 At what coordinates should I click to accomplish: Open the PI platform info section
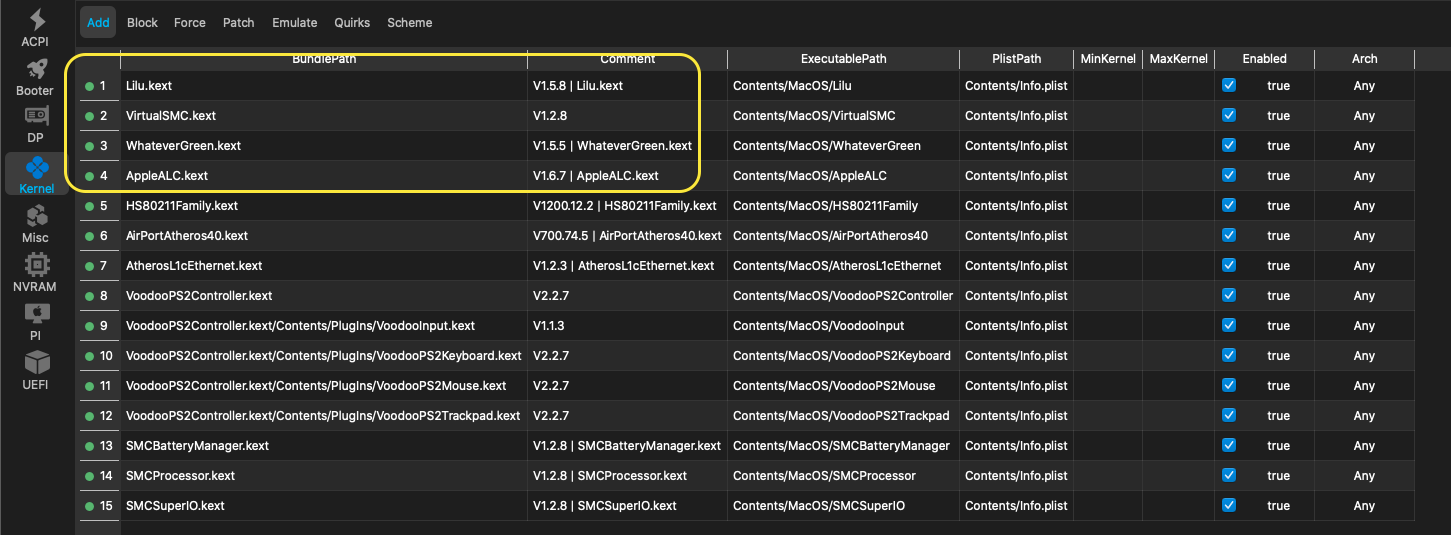point(36,322)
